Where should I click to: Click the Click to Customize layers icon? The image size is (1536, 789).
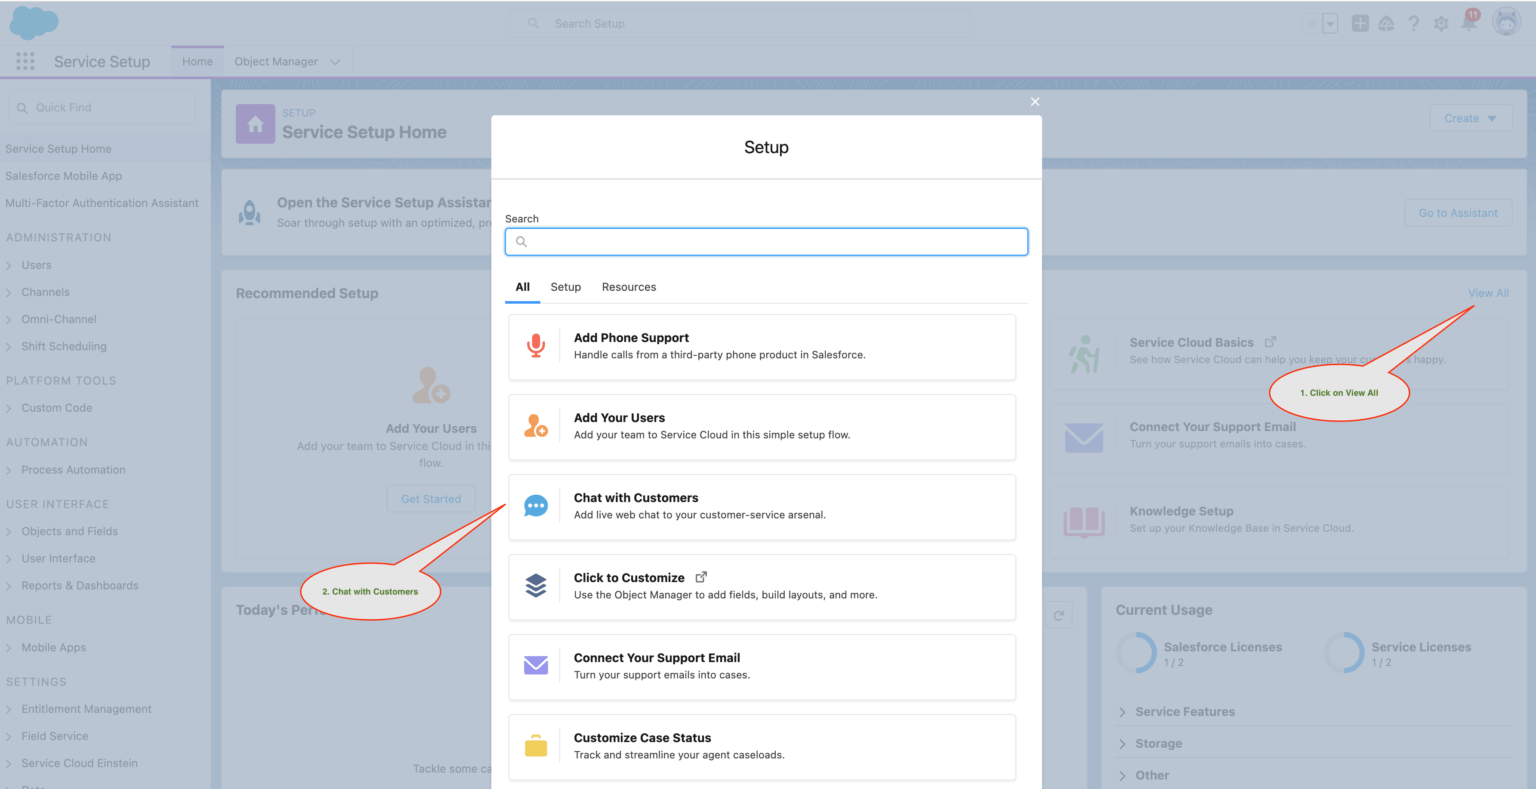[536, 585]
